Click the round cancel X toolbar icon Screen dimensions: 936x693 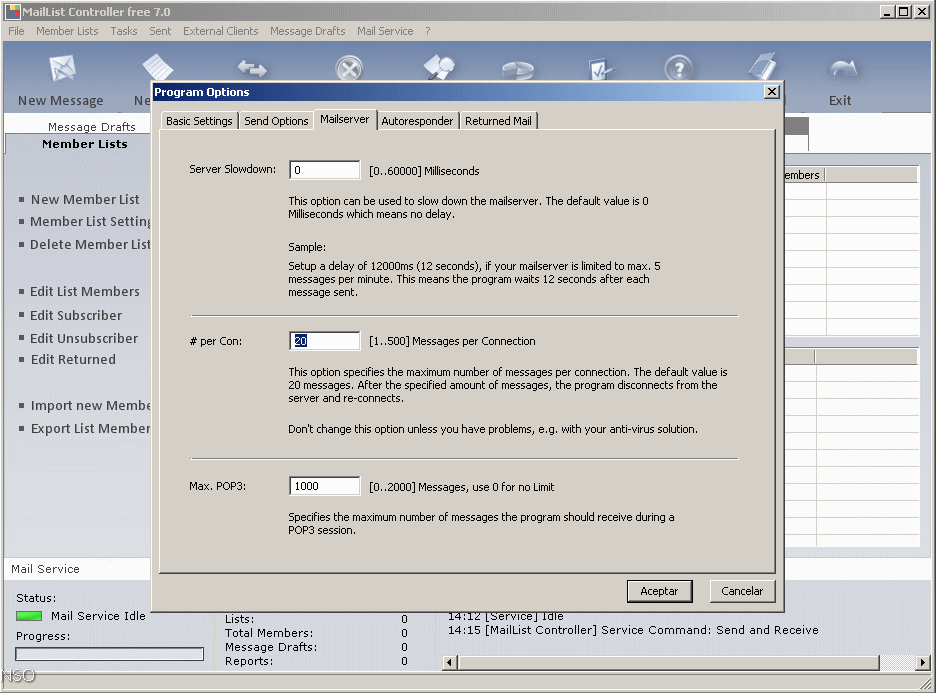click(348, 68)
